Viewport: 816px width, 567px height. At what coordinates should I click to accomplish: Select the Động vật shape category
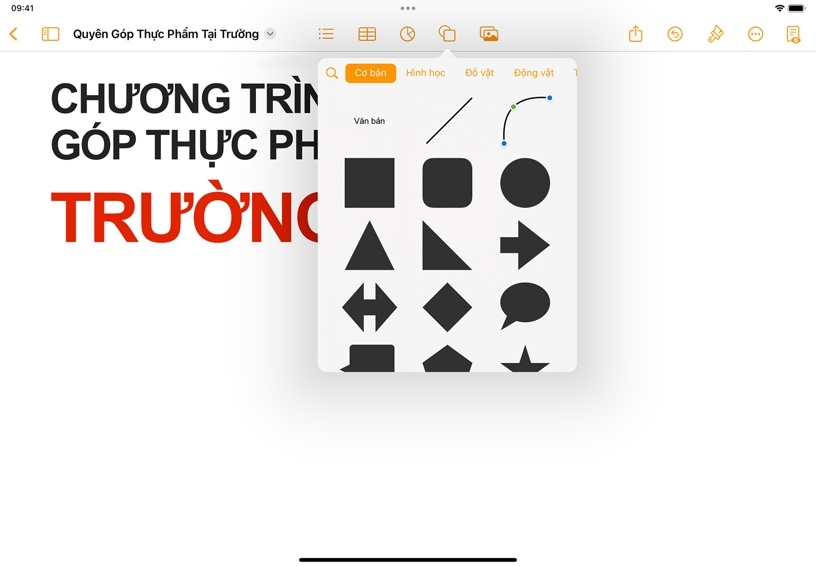coord(533,73)
